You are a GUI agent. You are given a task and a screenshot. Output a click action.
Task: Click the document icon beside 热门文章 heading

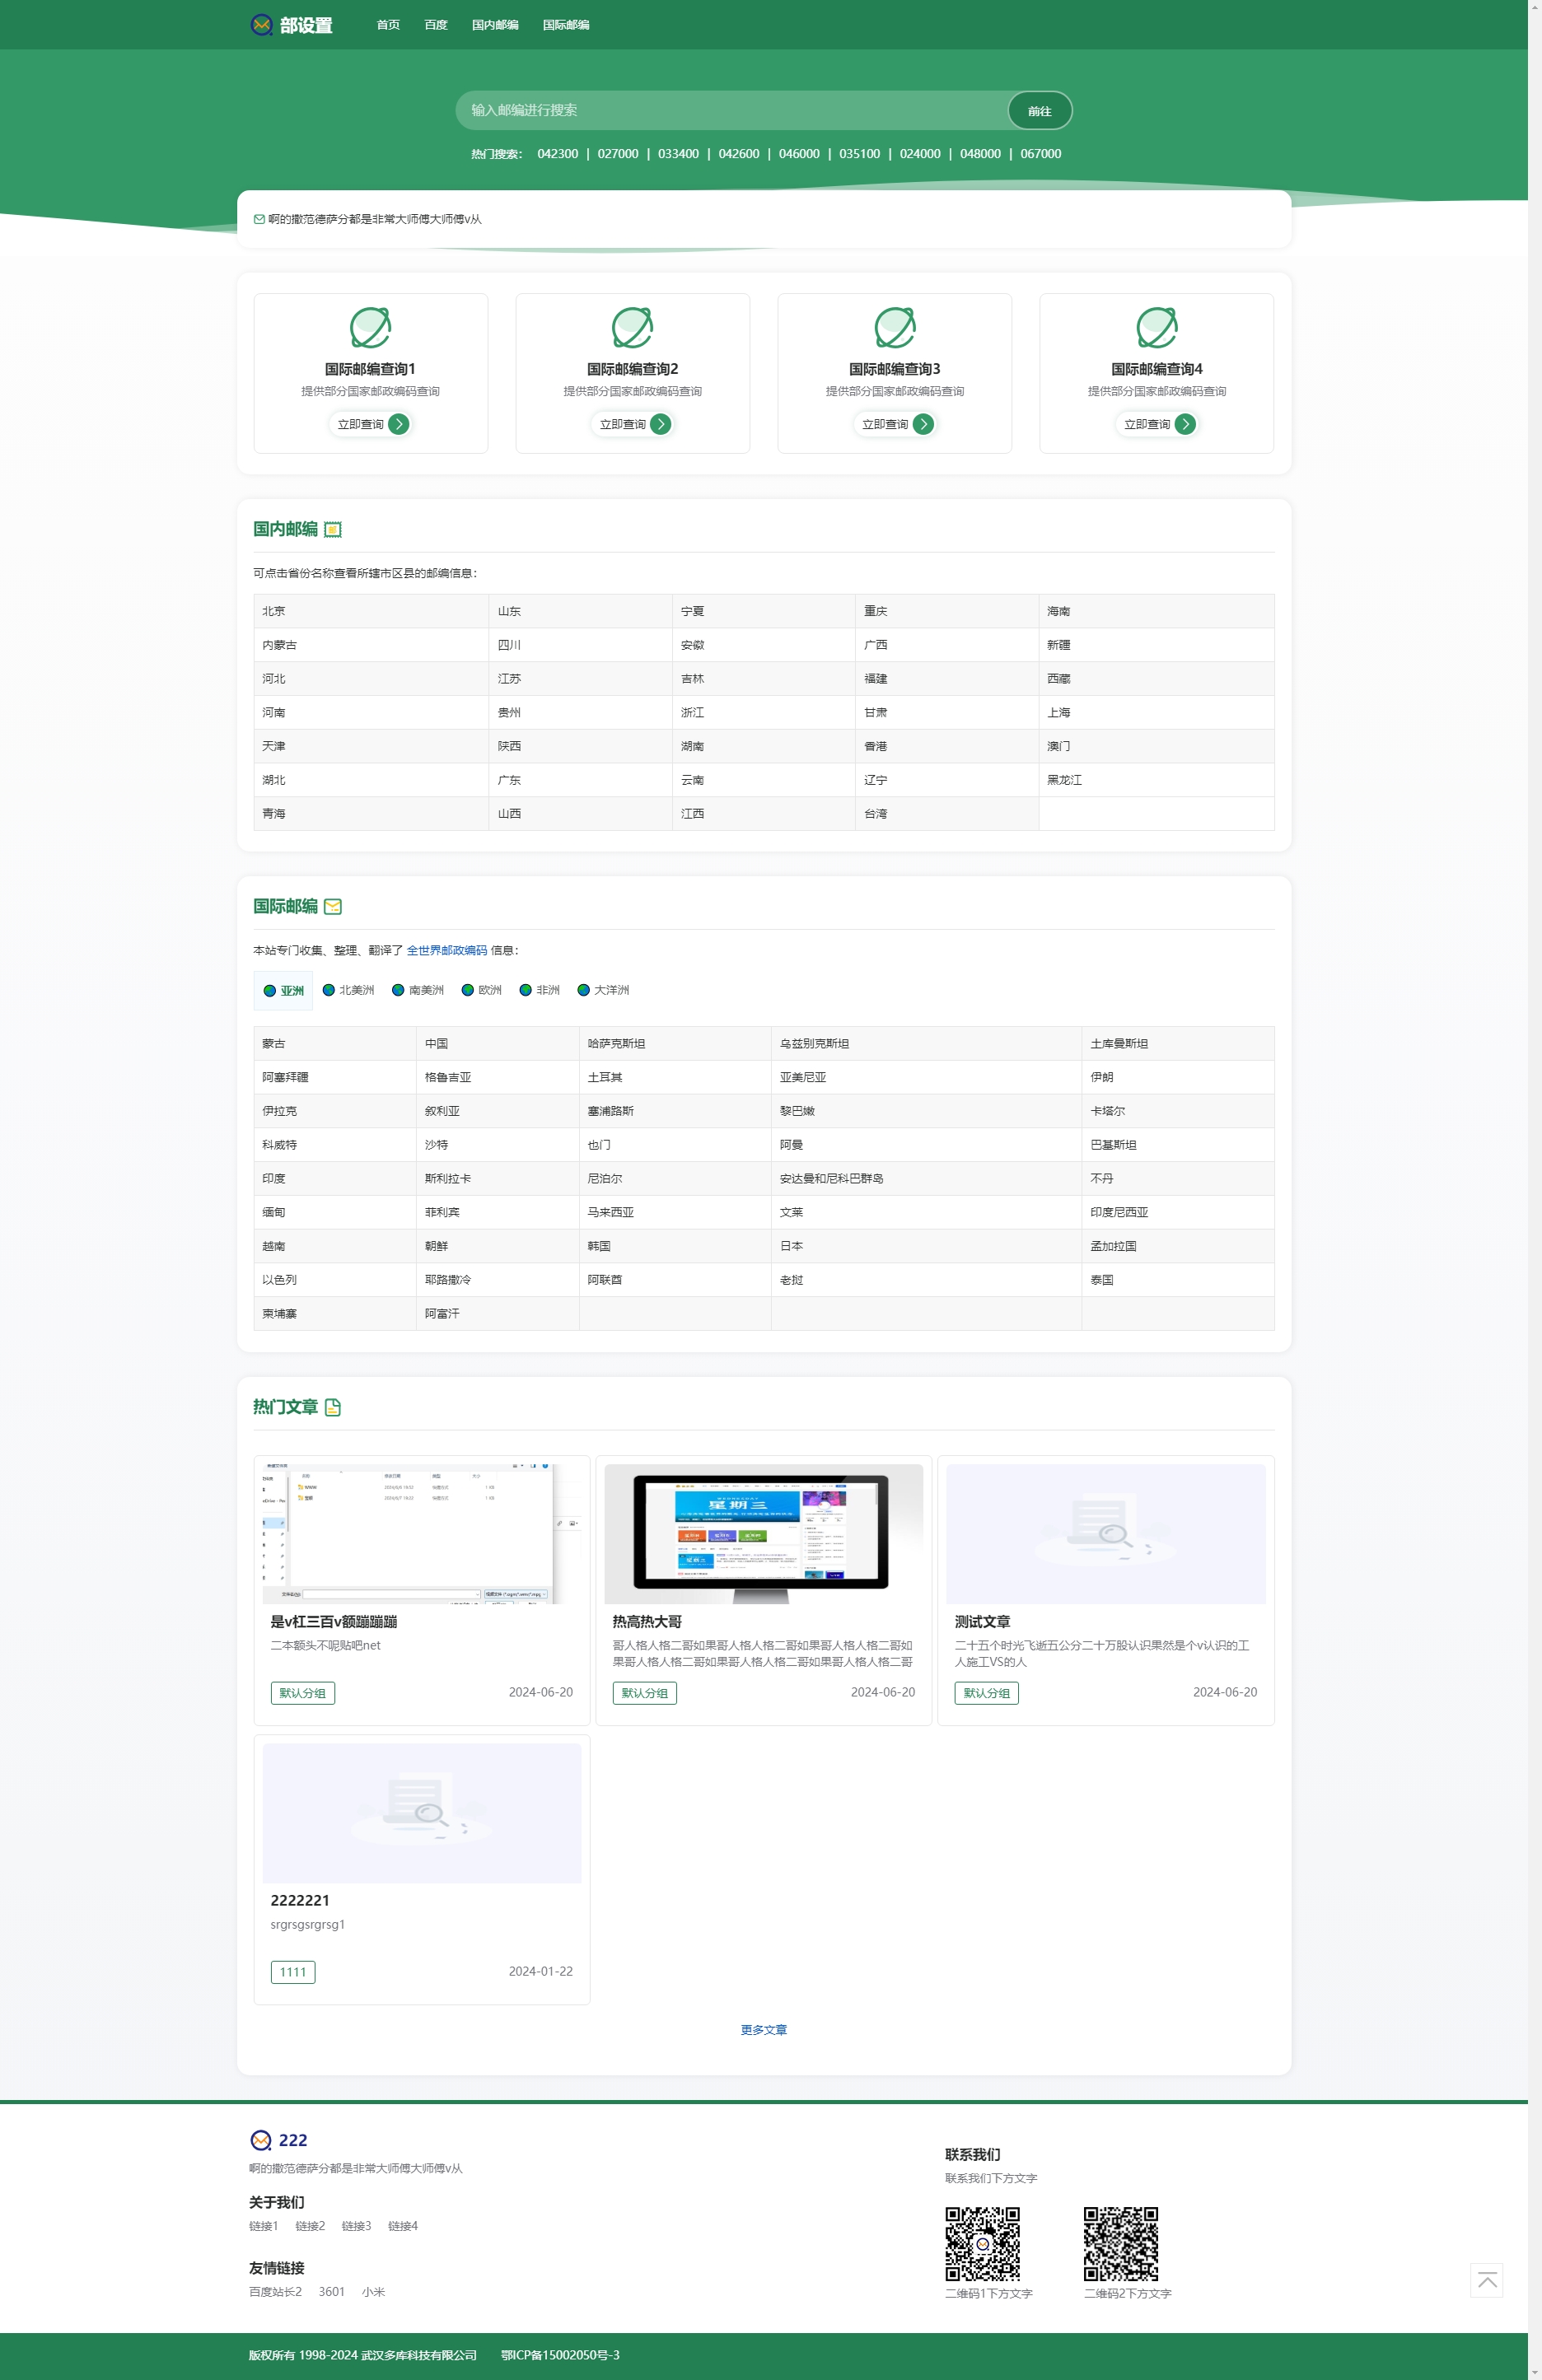[333, 1407]
